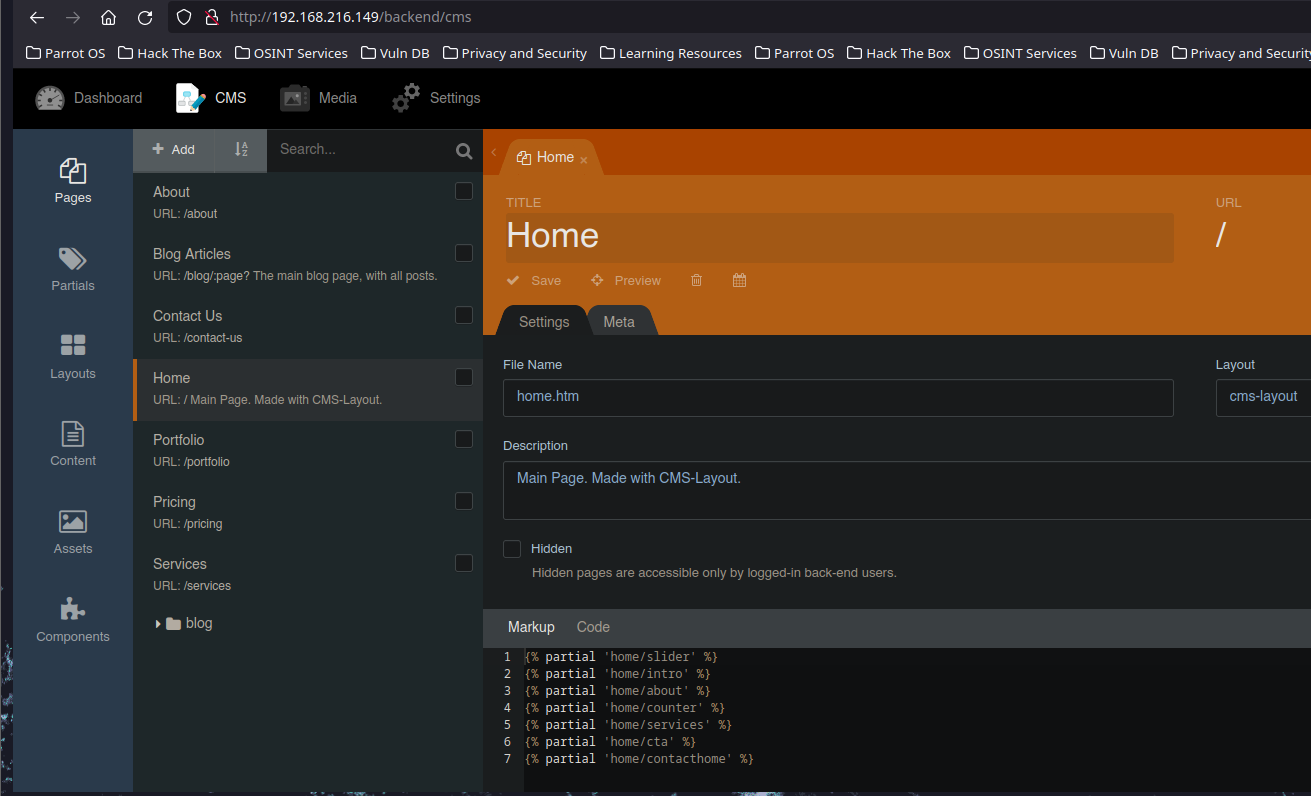Open backend Settings

click(436, 98)
